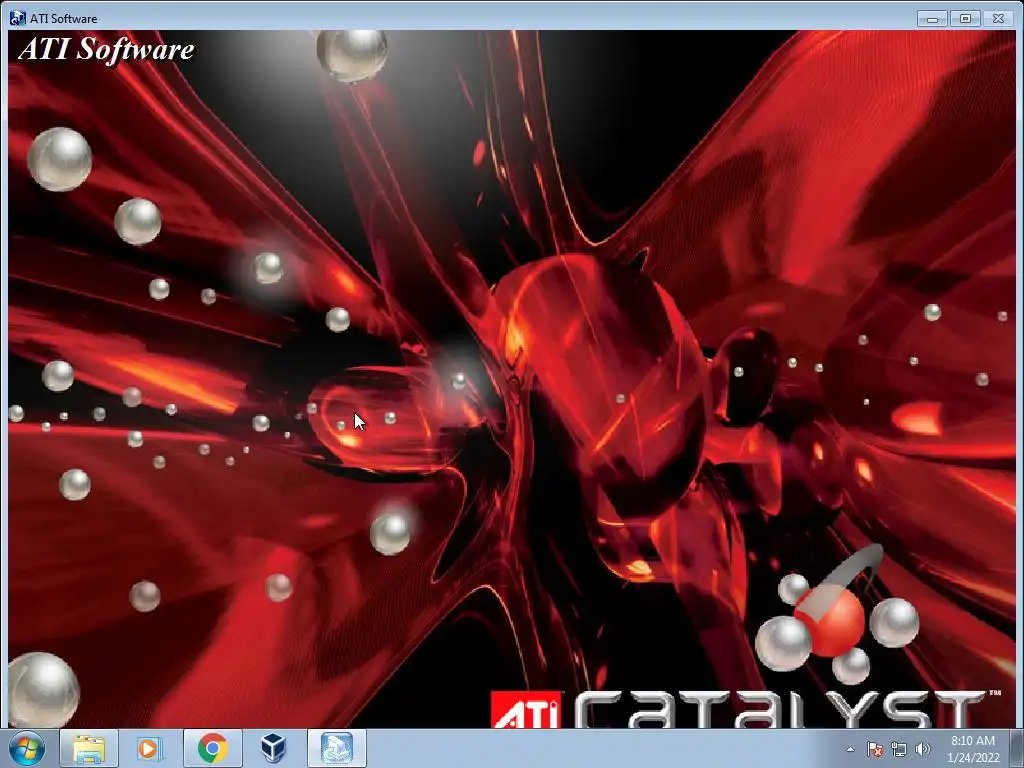Select the ATI Software installer taskbar button
This screenshot has width=1024, height=768.
point(336,748)
